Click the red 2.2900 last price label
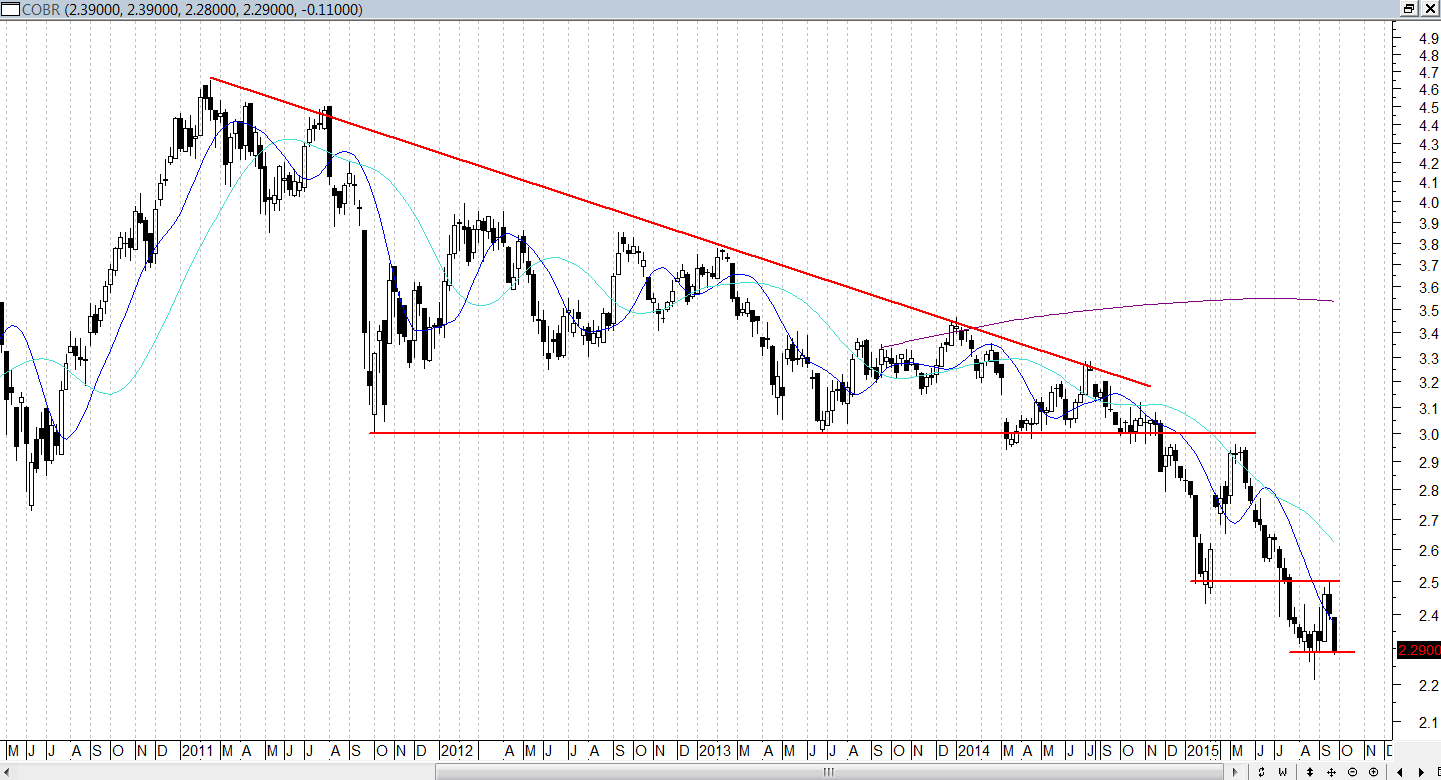The width and height of the screenshot is (1441, 780). coord(1418,650)
